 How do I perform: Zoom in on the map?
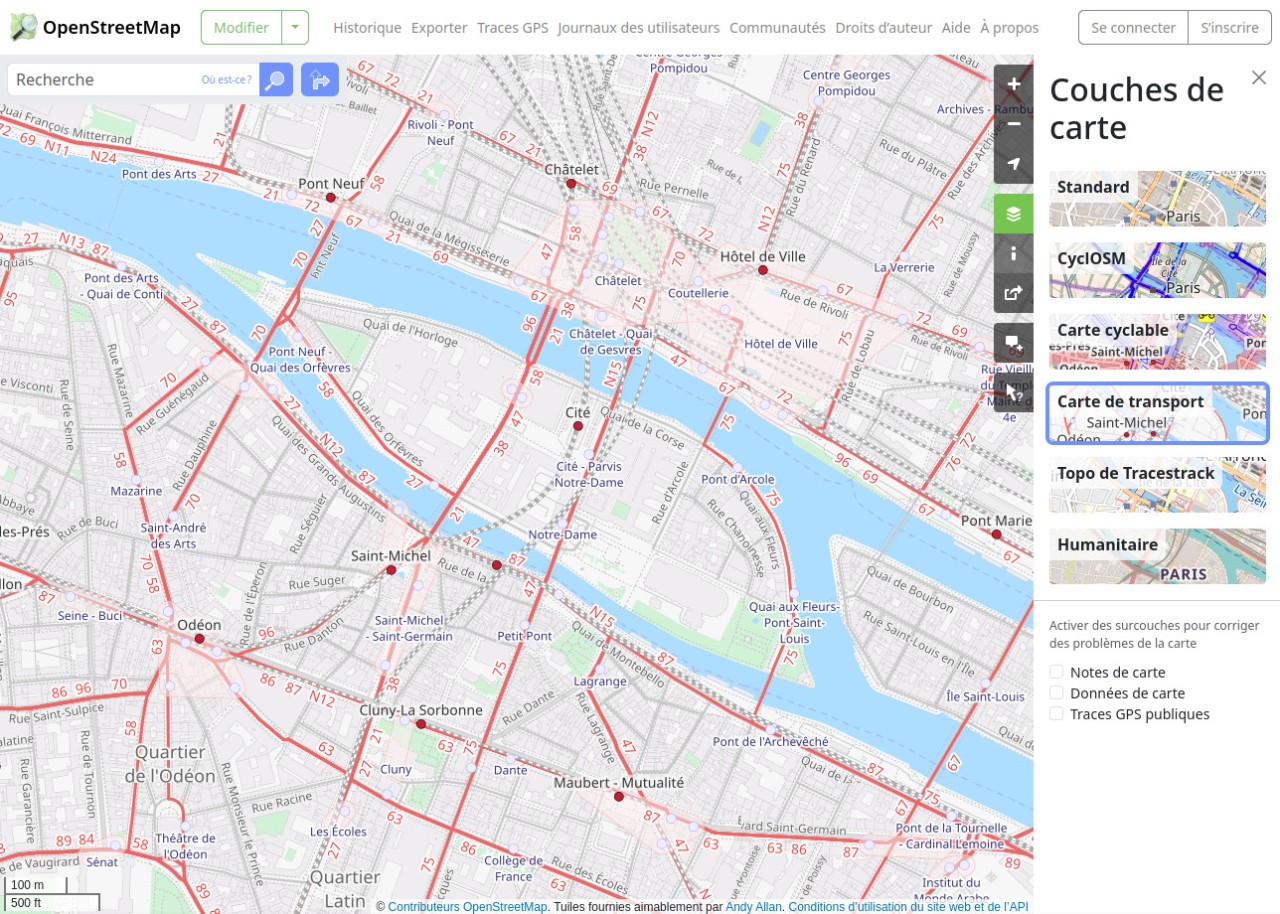[1014, 84]
